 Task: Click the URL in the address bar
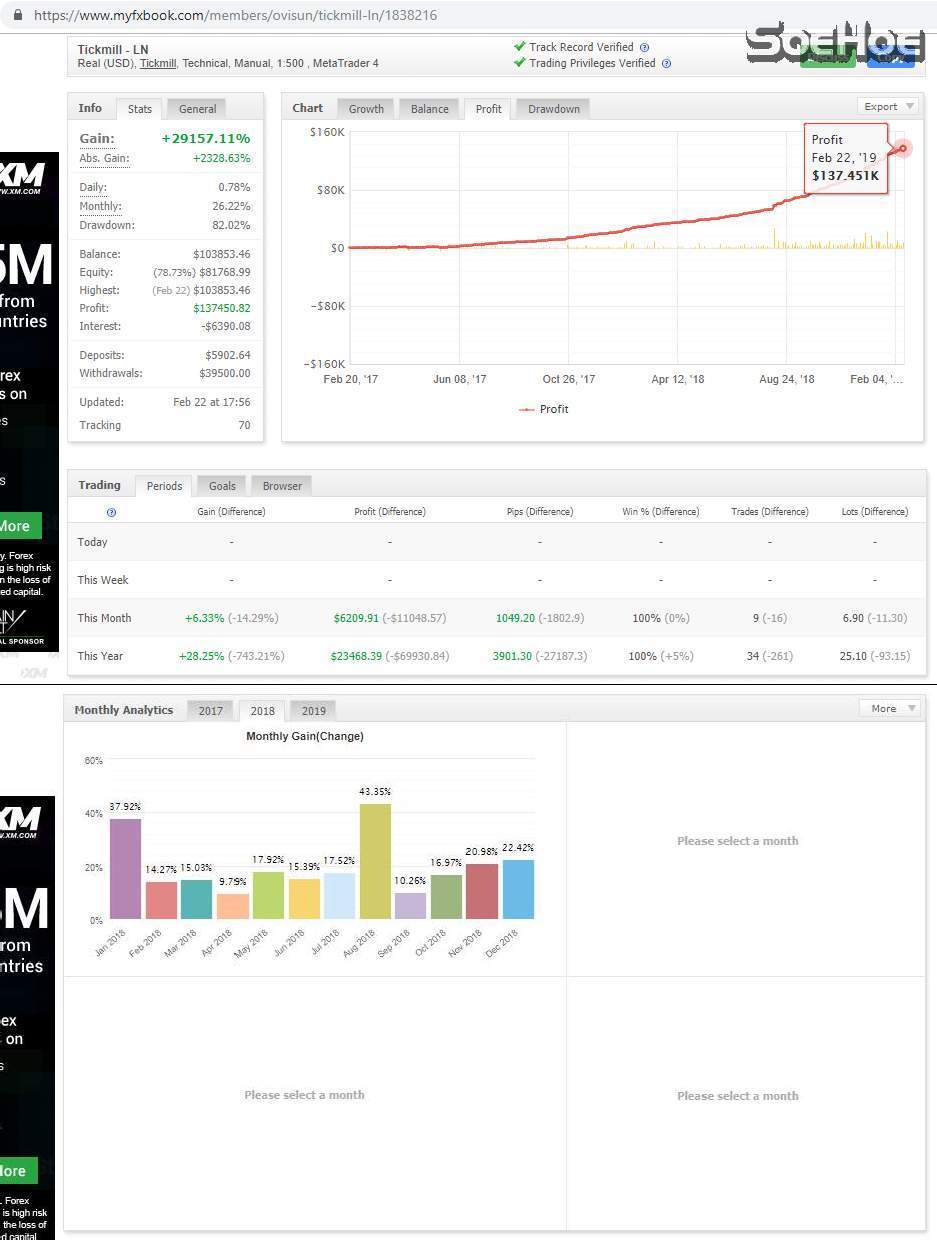coord(235,16)
